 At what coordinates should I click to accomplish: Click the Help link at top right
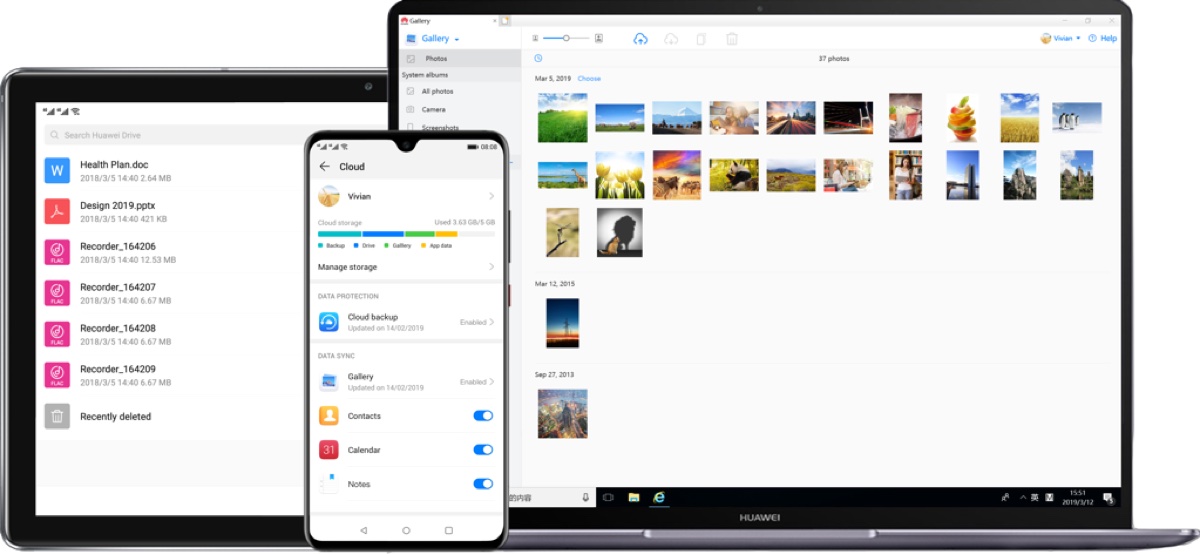coord(1108,38)
